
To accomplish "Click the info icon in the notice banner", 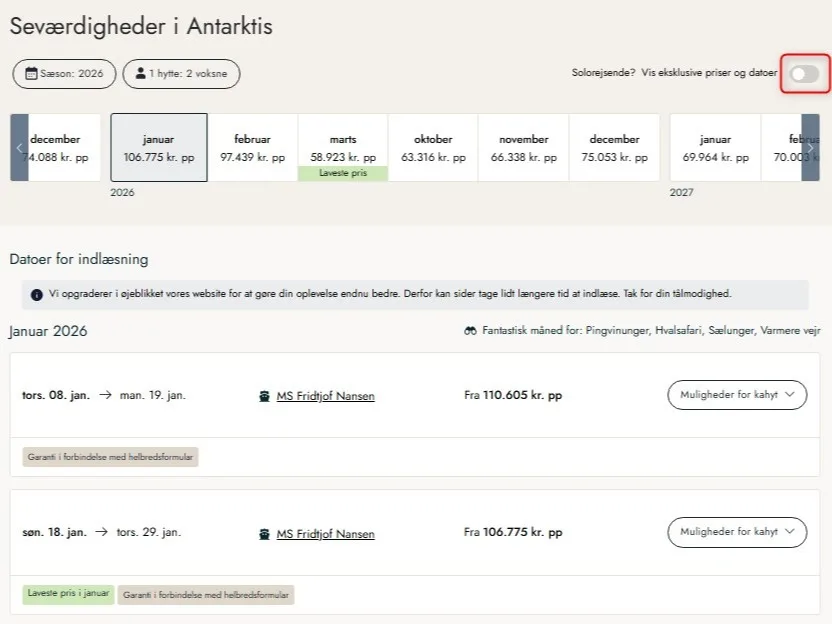I will click(37, 295).
